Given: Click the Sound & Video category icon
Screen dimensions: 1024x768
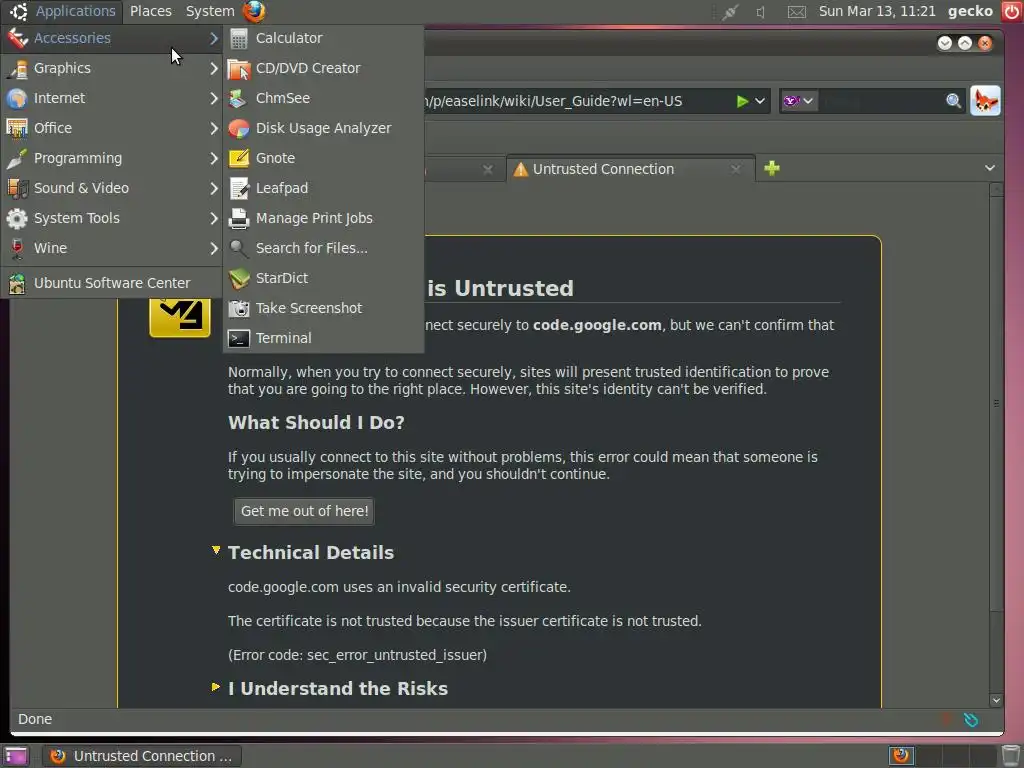Looking at the screenshot, I should 17,188.
